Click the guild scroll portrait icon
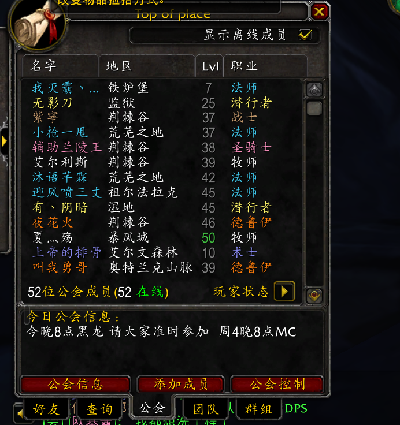The height and width of the screenshot is (425, 400). coord(37,23)
